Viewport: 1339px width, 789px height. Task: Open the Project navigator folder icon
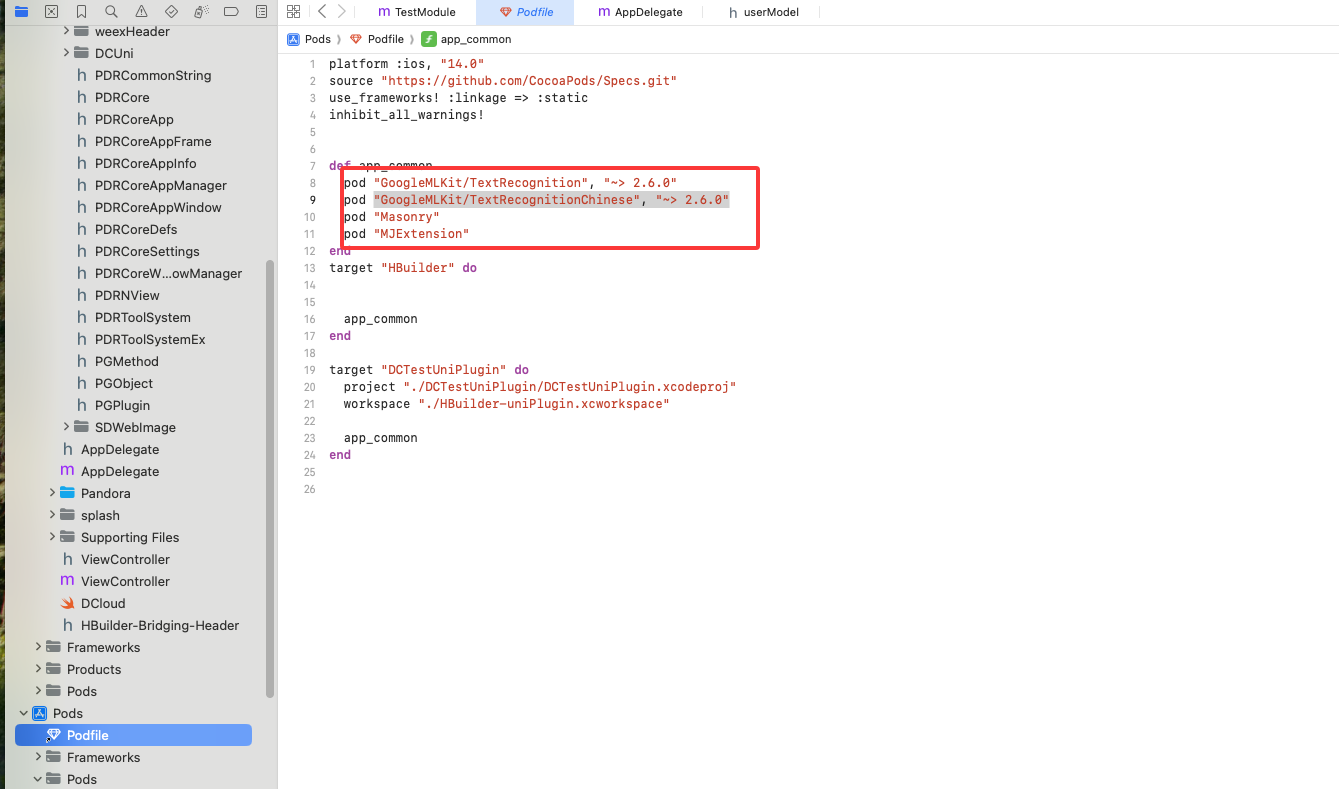pos(21,12)
